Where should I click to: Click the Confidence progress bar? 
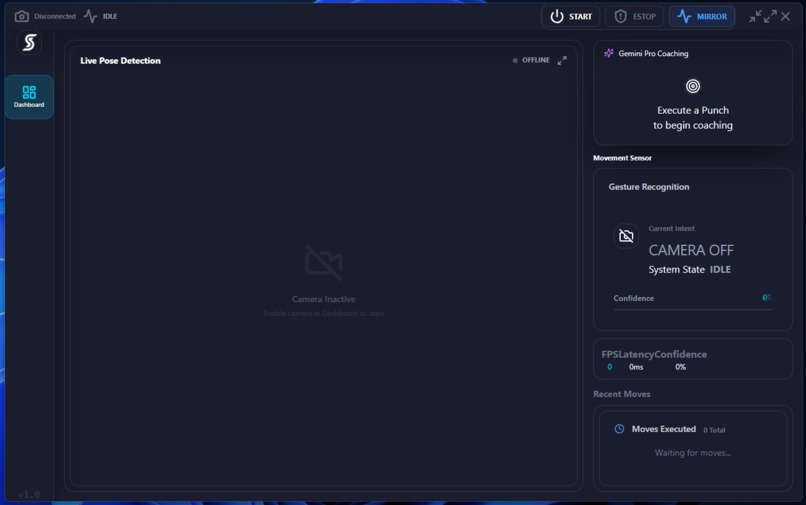692,310
